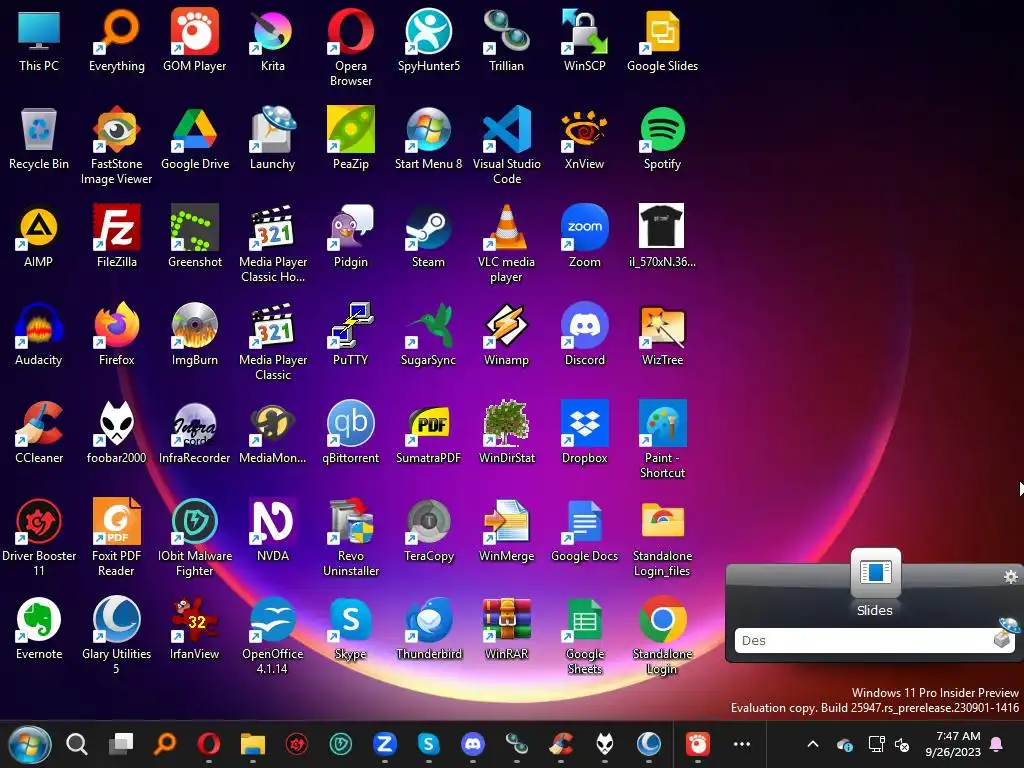This screenshot has width=1024, height=768.
Task: Show taskbar overflow apps with ellipsis
Action: click(742, 744)
